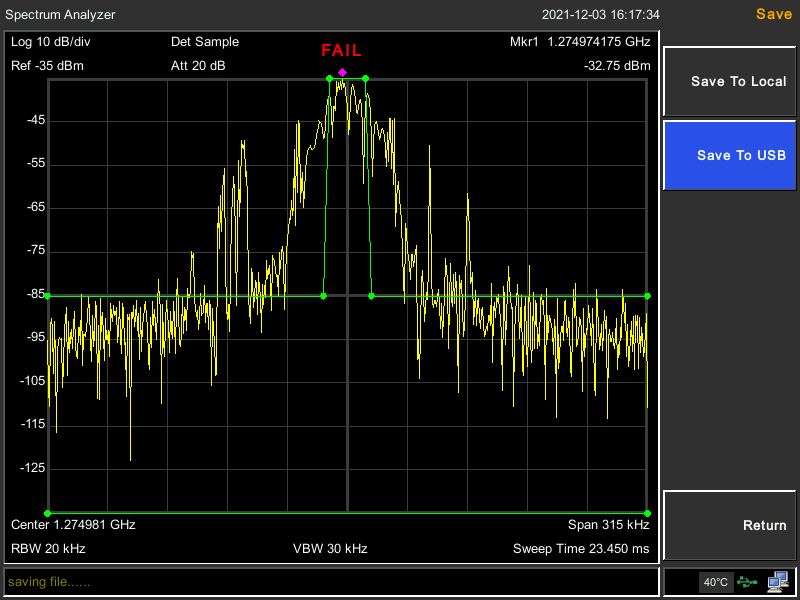The height and width of the screenshot is (600, 800).
Task: Click the Spectrum Analyzer title text
Action: pos(60,15)
